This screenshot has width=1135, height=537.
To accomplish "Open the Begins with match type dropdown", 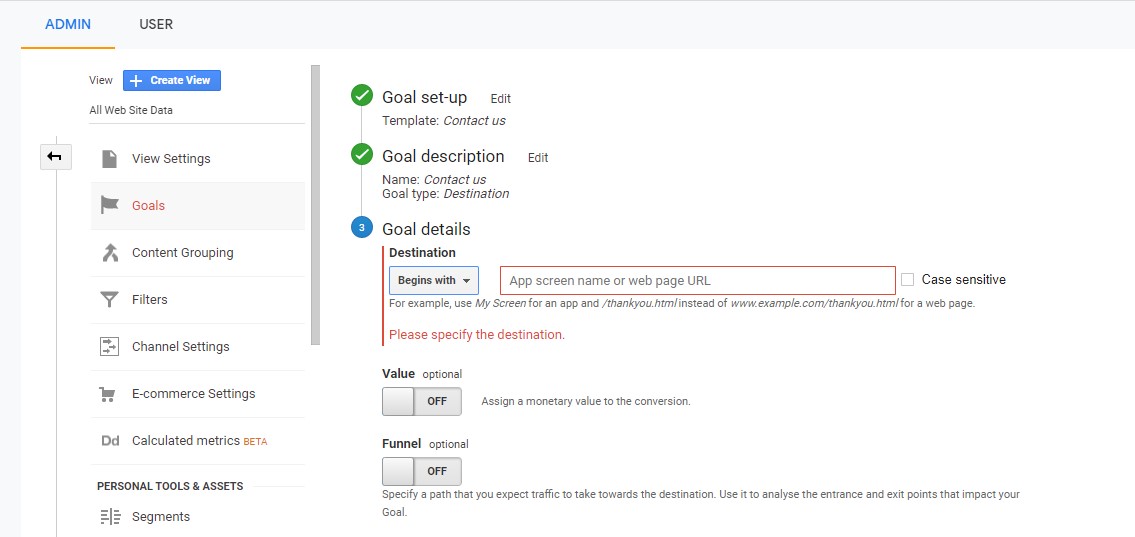I will tap(434, 281).
